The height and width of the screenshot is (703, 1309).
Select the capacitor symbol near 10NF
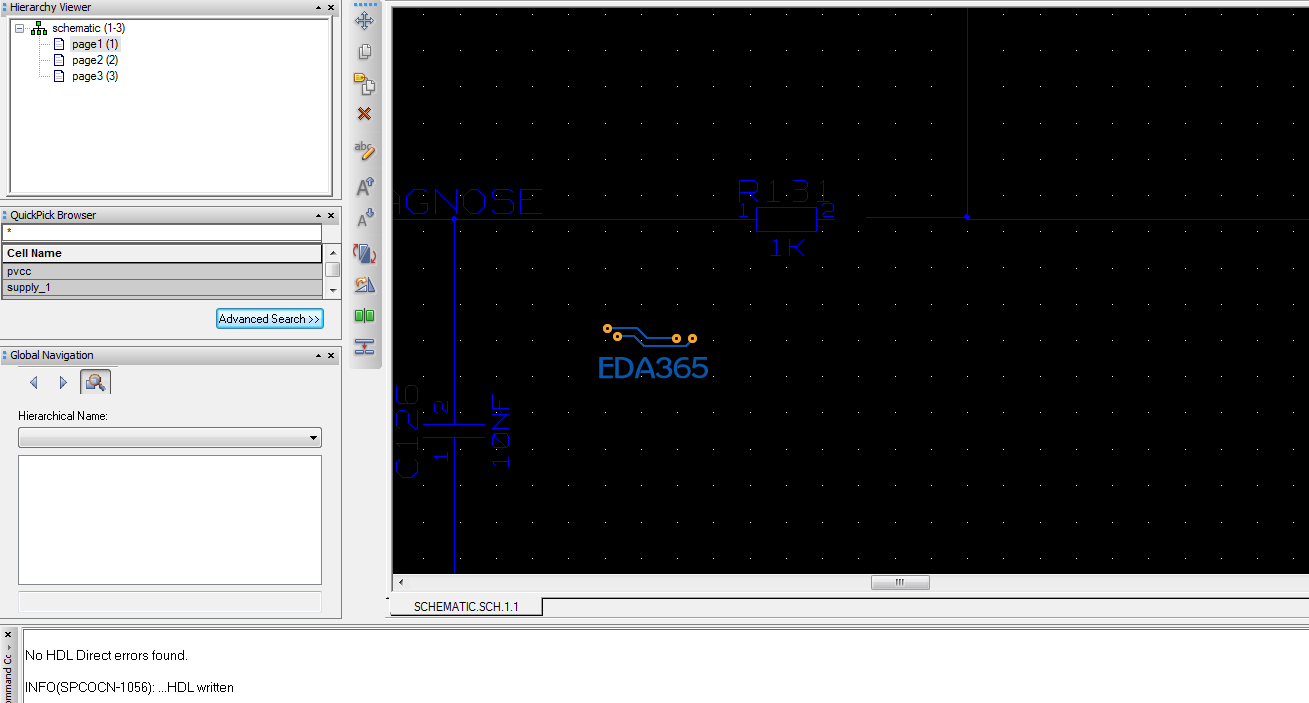pos(454,430)
